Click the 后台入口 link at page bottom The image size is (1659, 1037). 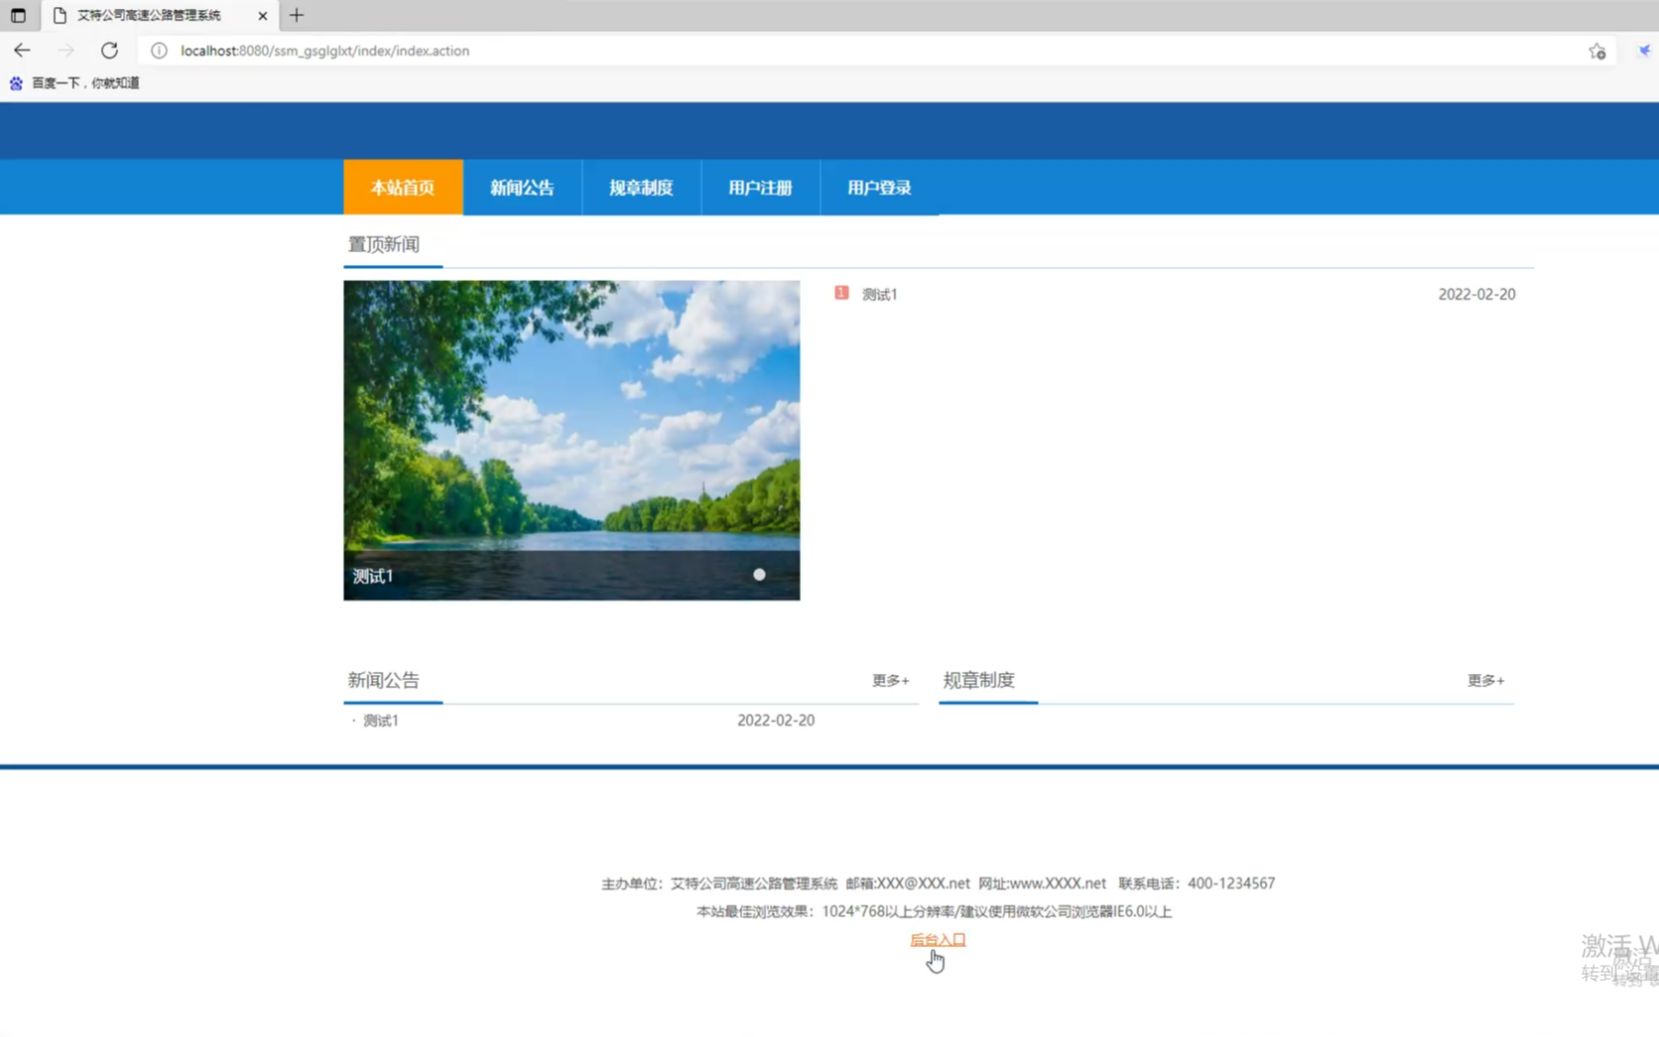click(x=937, y=939)
